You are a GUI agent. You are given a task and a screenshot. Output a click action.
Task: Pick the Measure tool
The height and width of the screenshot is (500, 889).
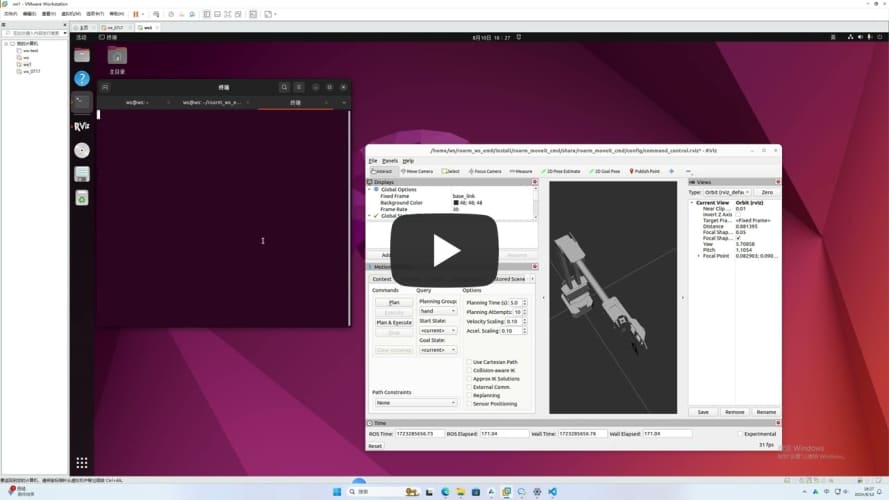(x=521, y=171)
